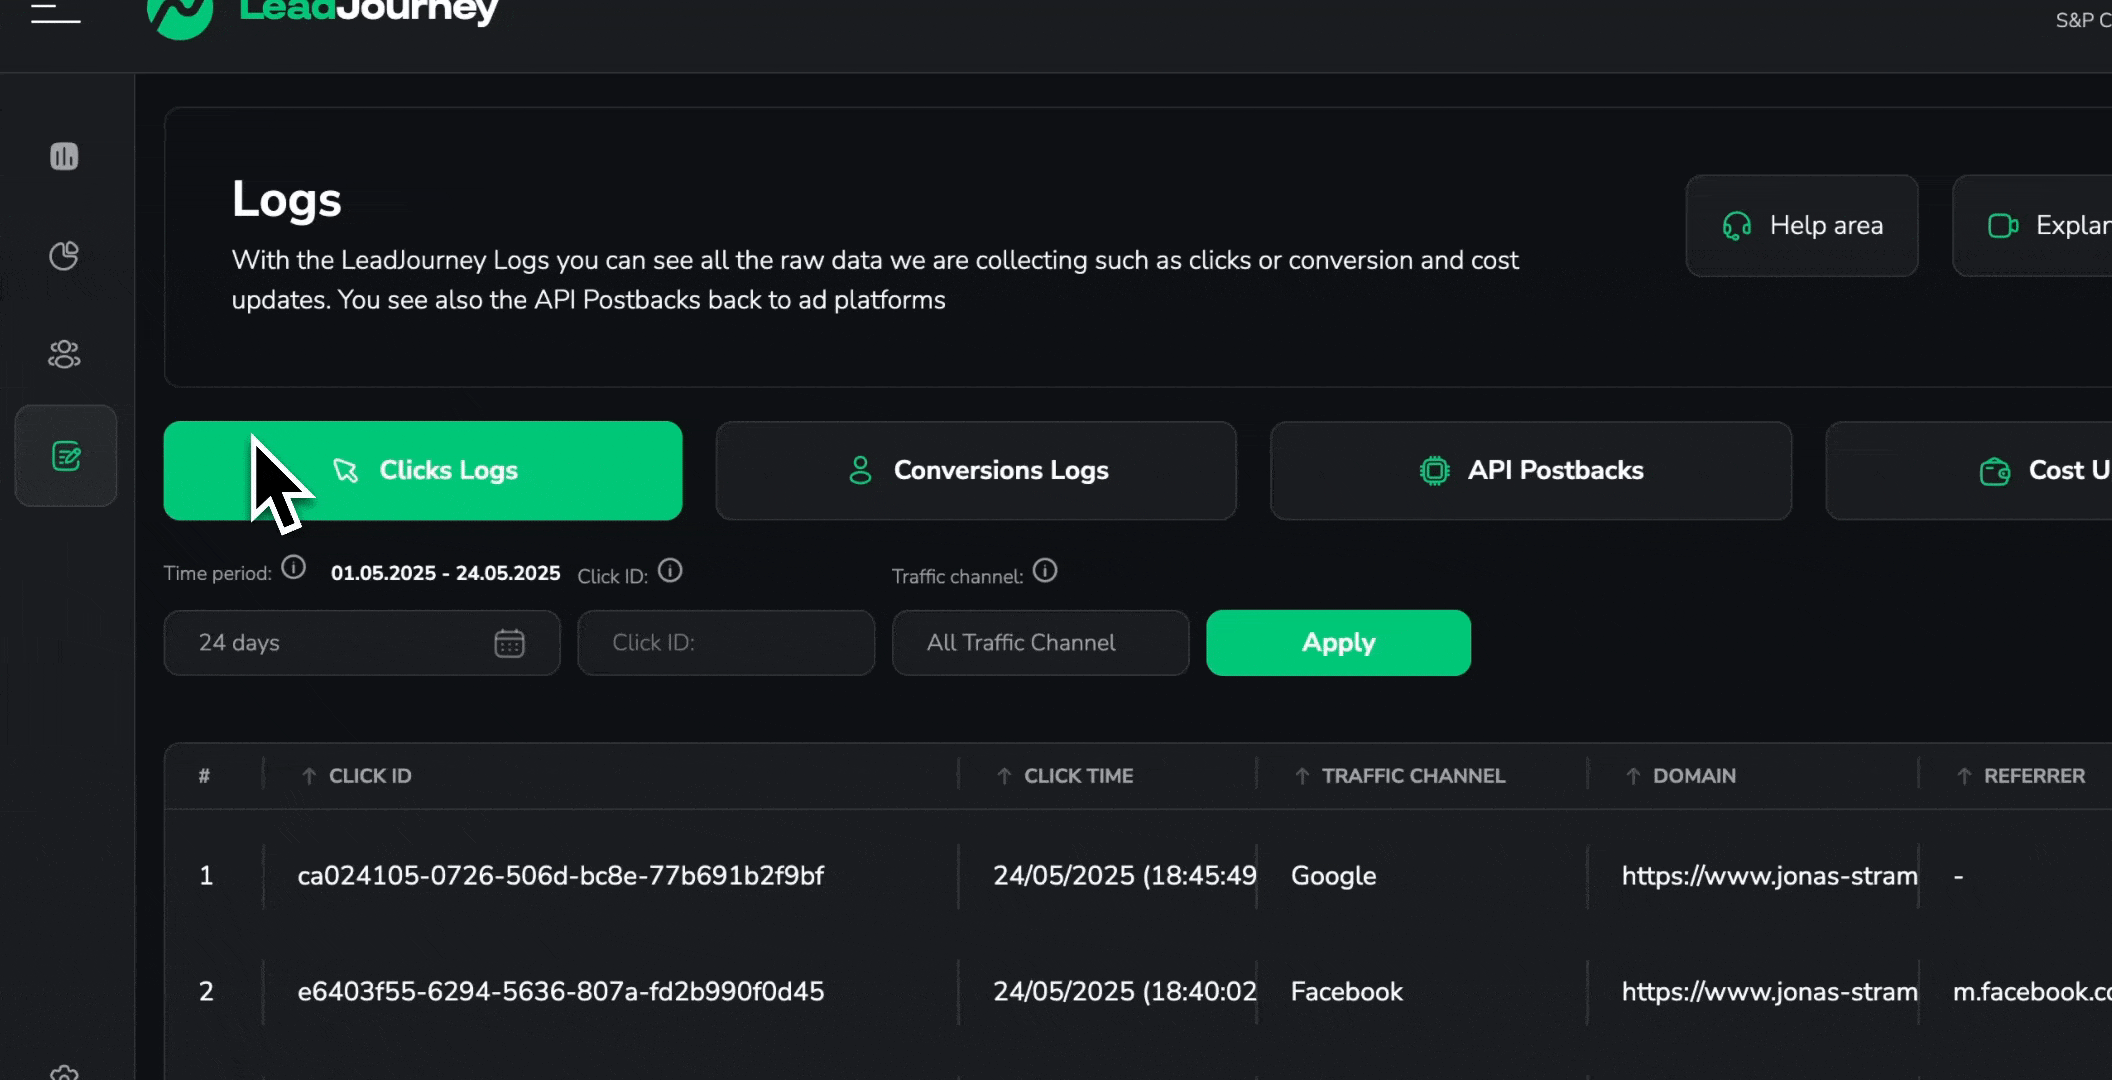This screenshot has width=2112, height=1080.
Task: Switch to the Clicks Logs tab
Action: (423, 470)
